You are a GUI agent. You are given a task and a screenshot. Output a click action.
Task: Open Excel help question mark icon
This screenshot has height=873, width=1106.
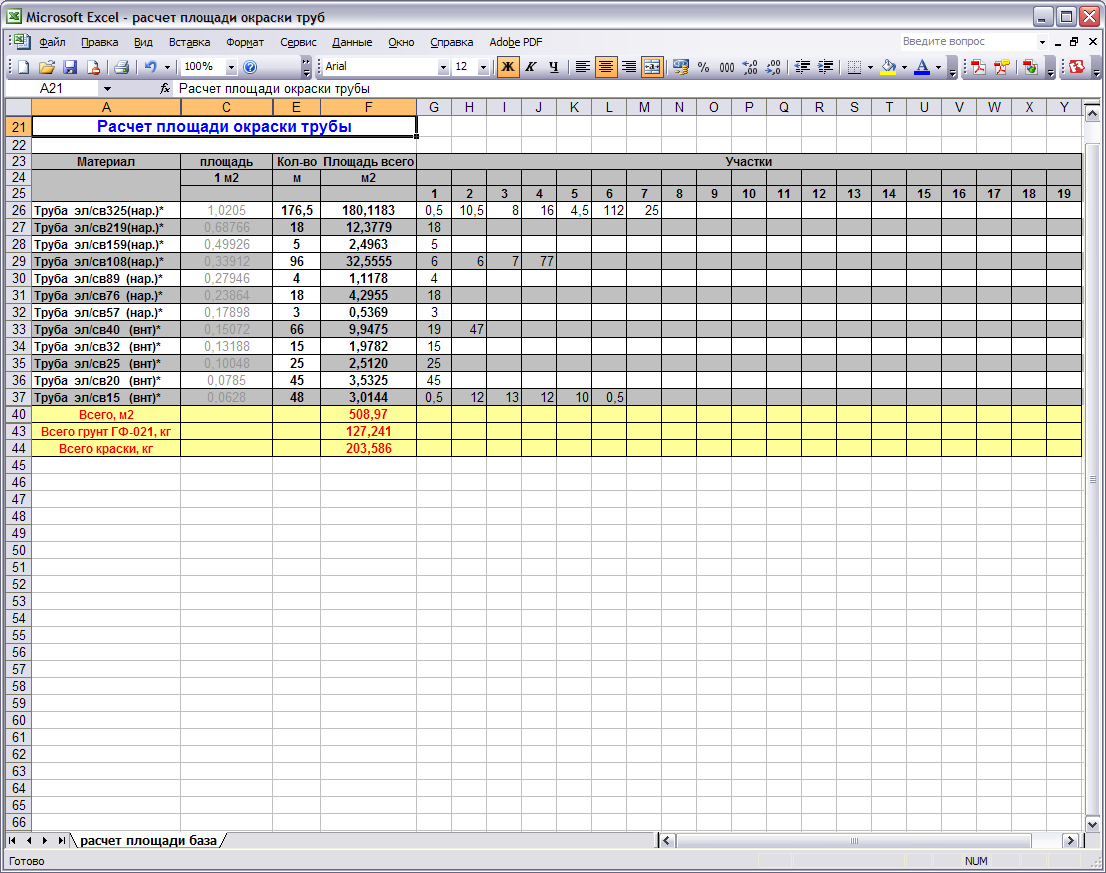coord(250,67)
